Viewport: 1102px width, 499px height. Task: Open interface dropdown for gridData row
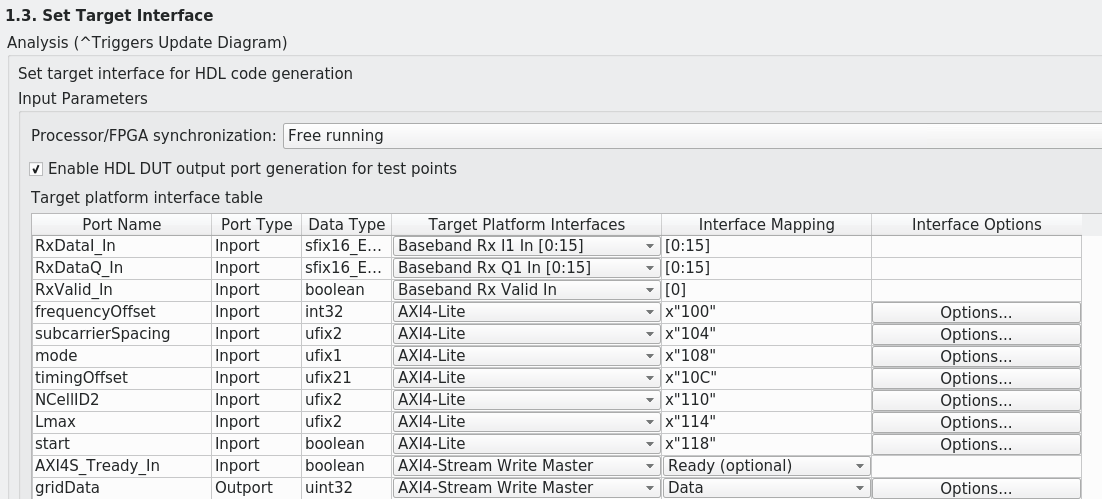526,488
